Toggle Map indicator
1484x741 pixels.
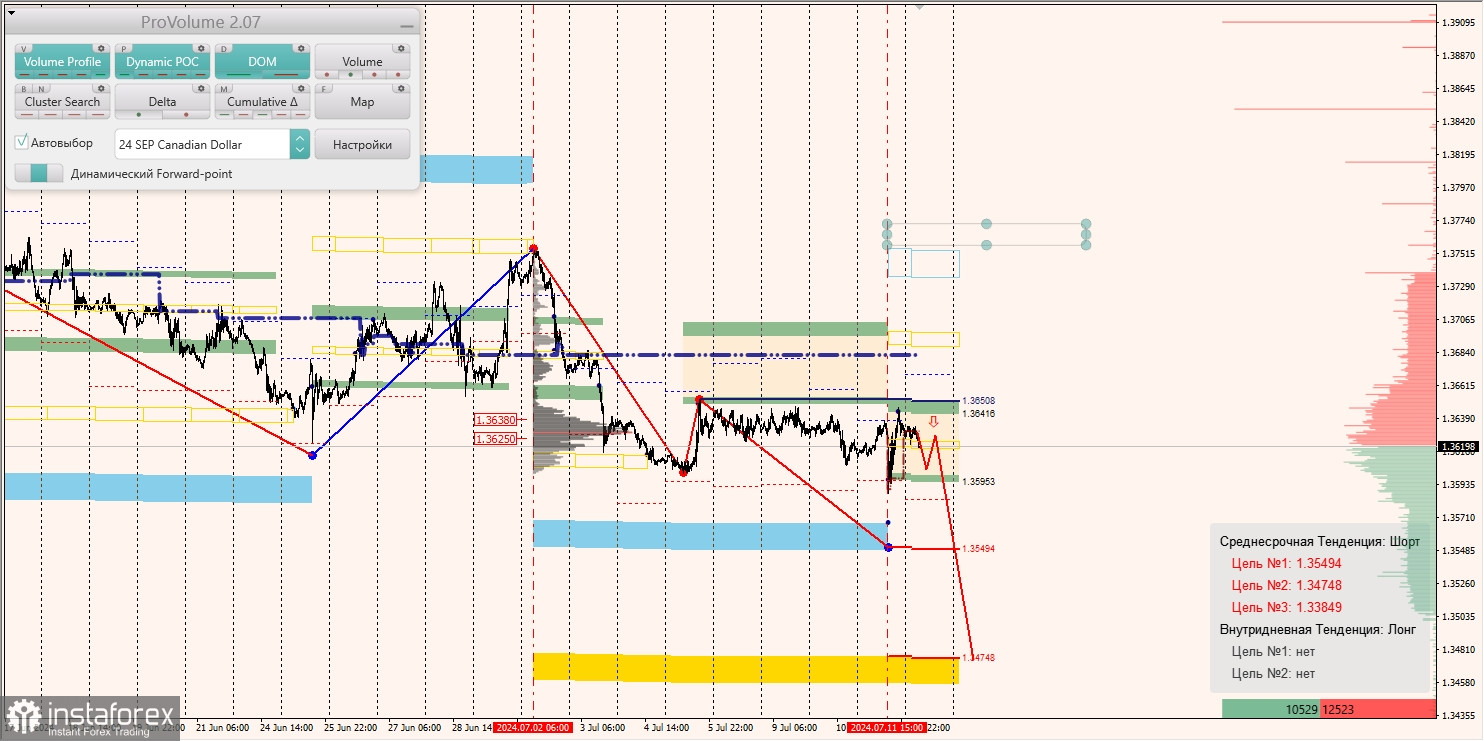pyautogui.click(x=362, y=101)
